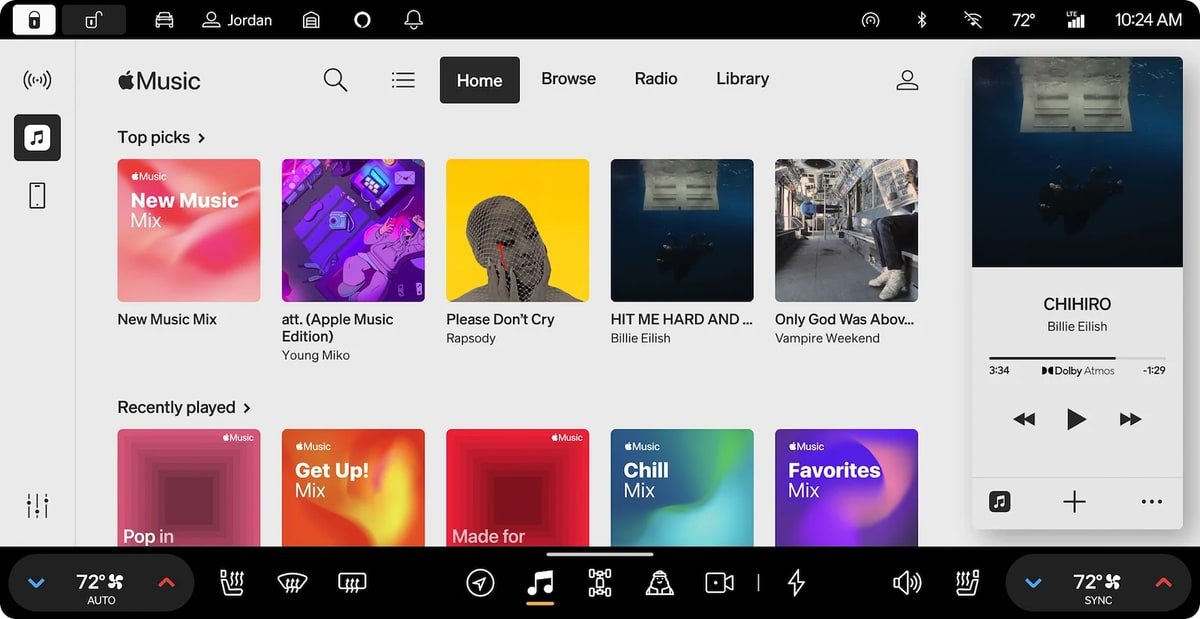
Task: Open the New Music Mix cover
Action: pos(189,230)
